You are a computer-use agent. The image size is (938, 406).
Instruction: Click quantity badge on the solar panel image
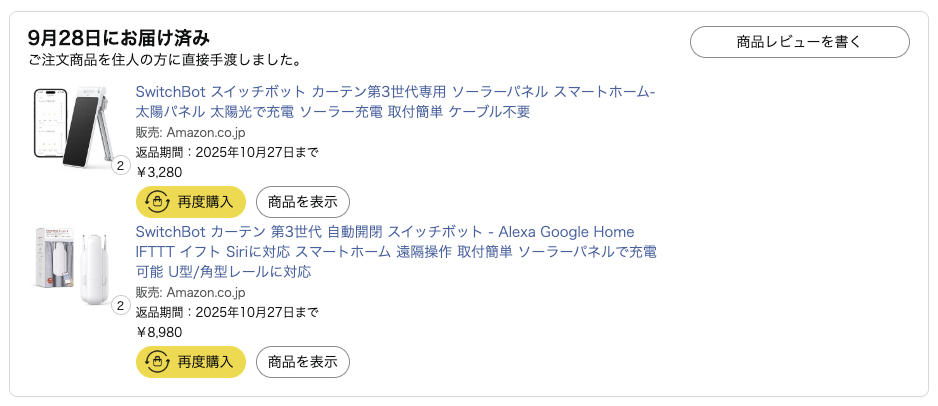tap(120, 166)
